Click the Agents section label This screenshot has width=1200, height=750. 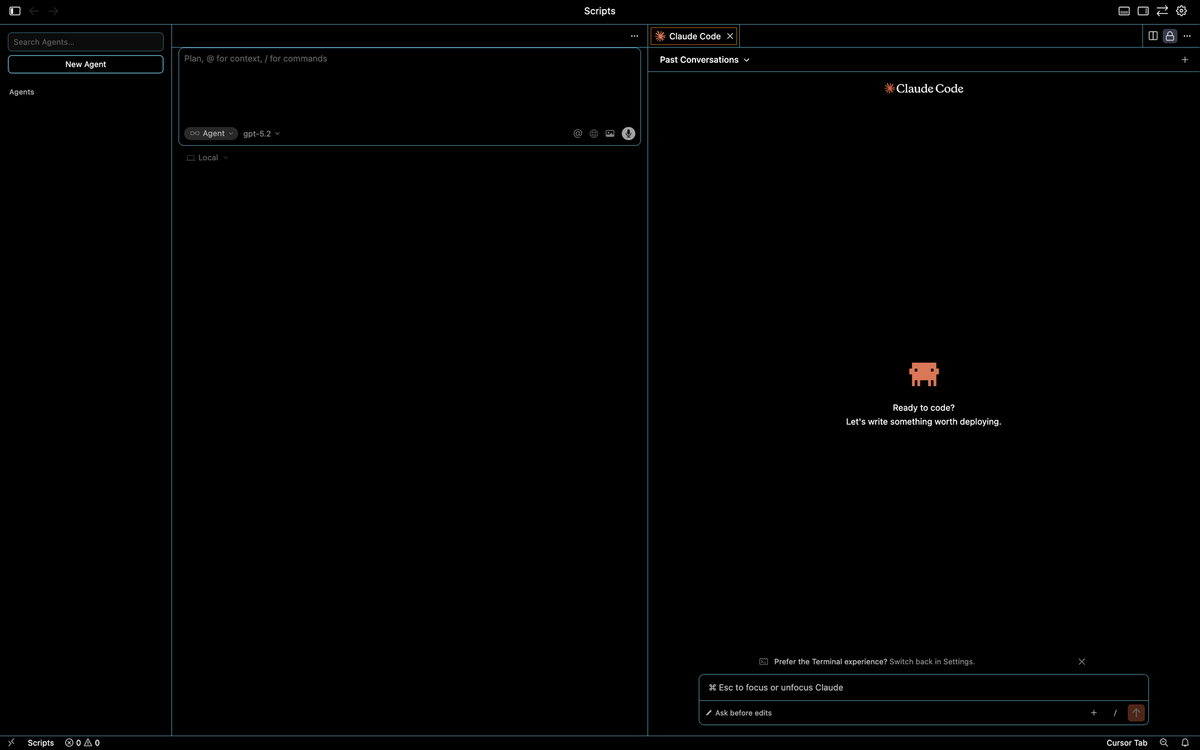point(22,92)
